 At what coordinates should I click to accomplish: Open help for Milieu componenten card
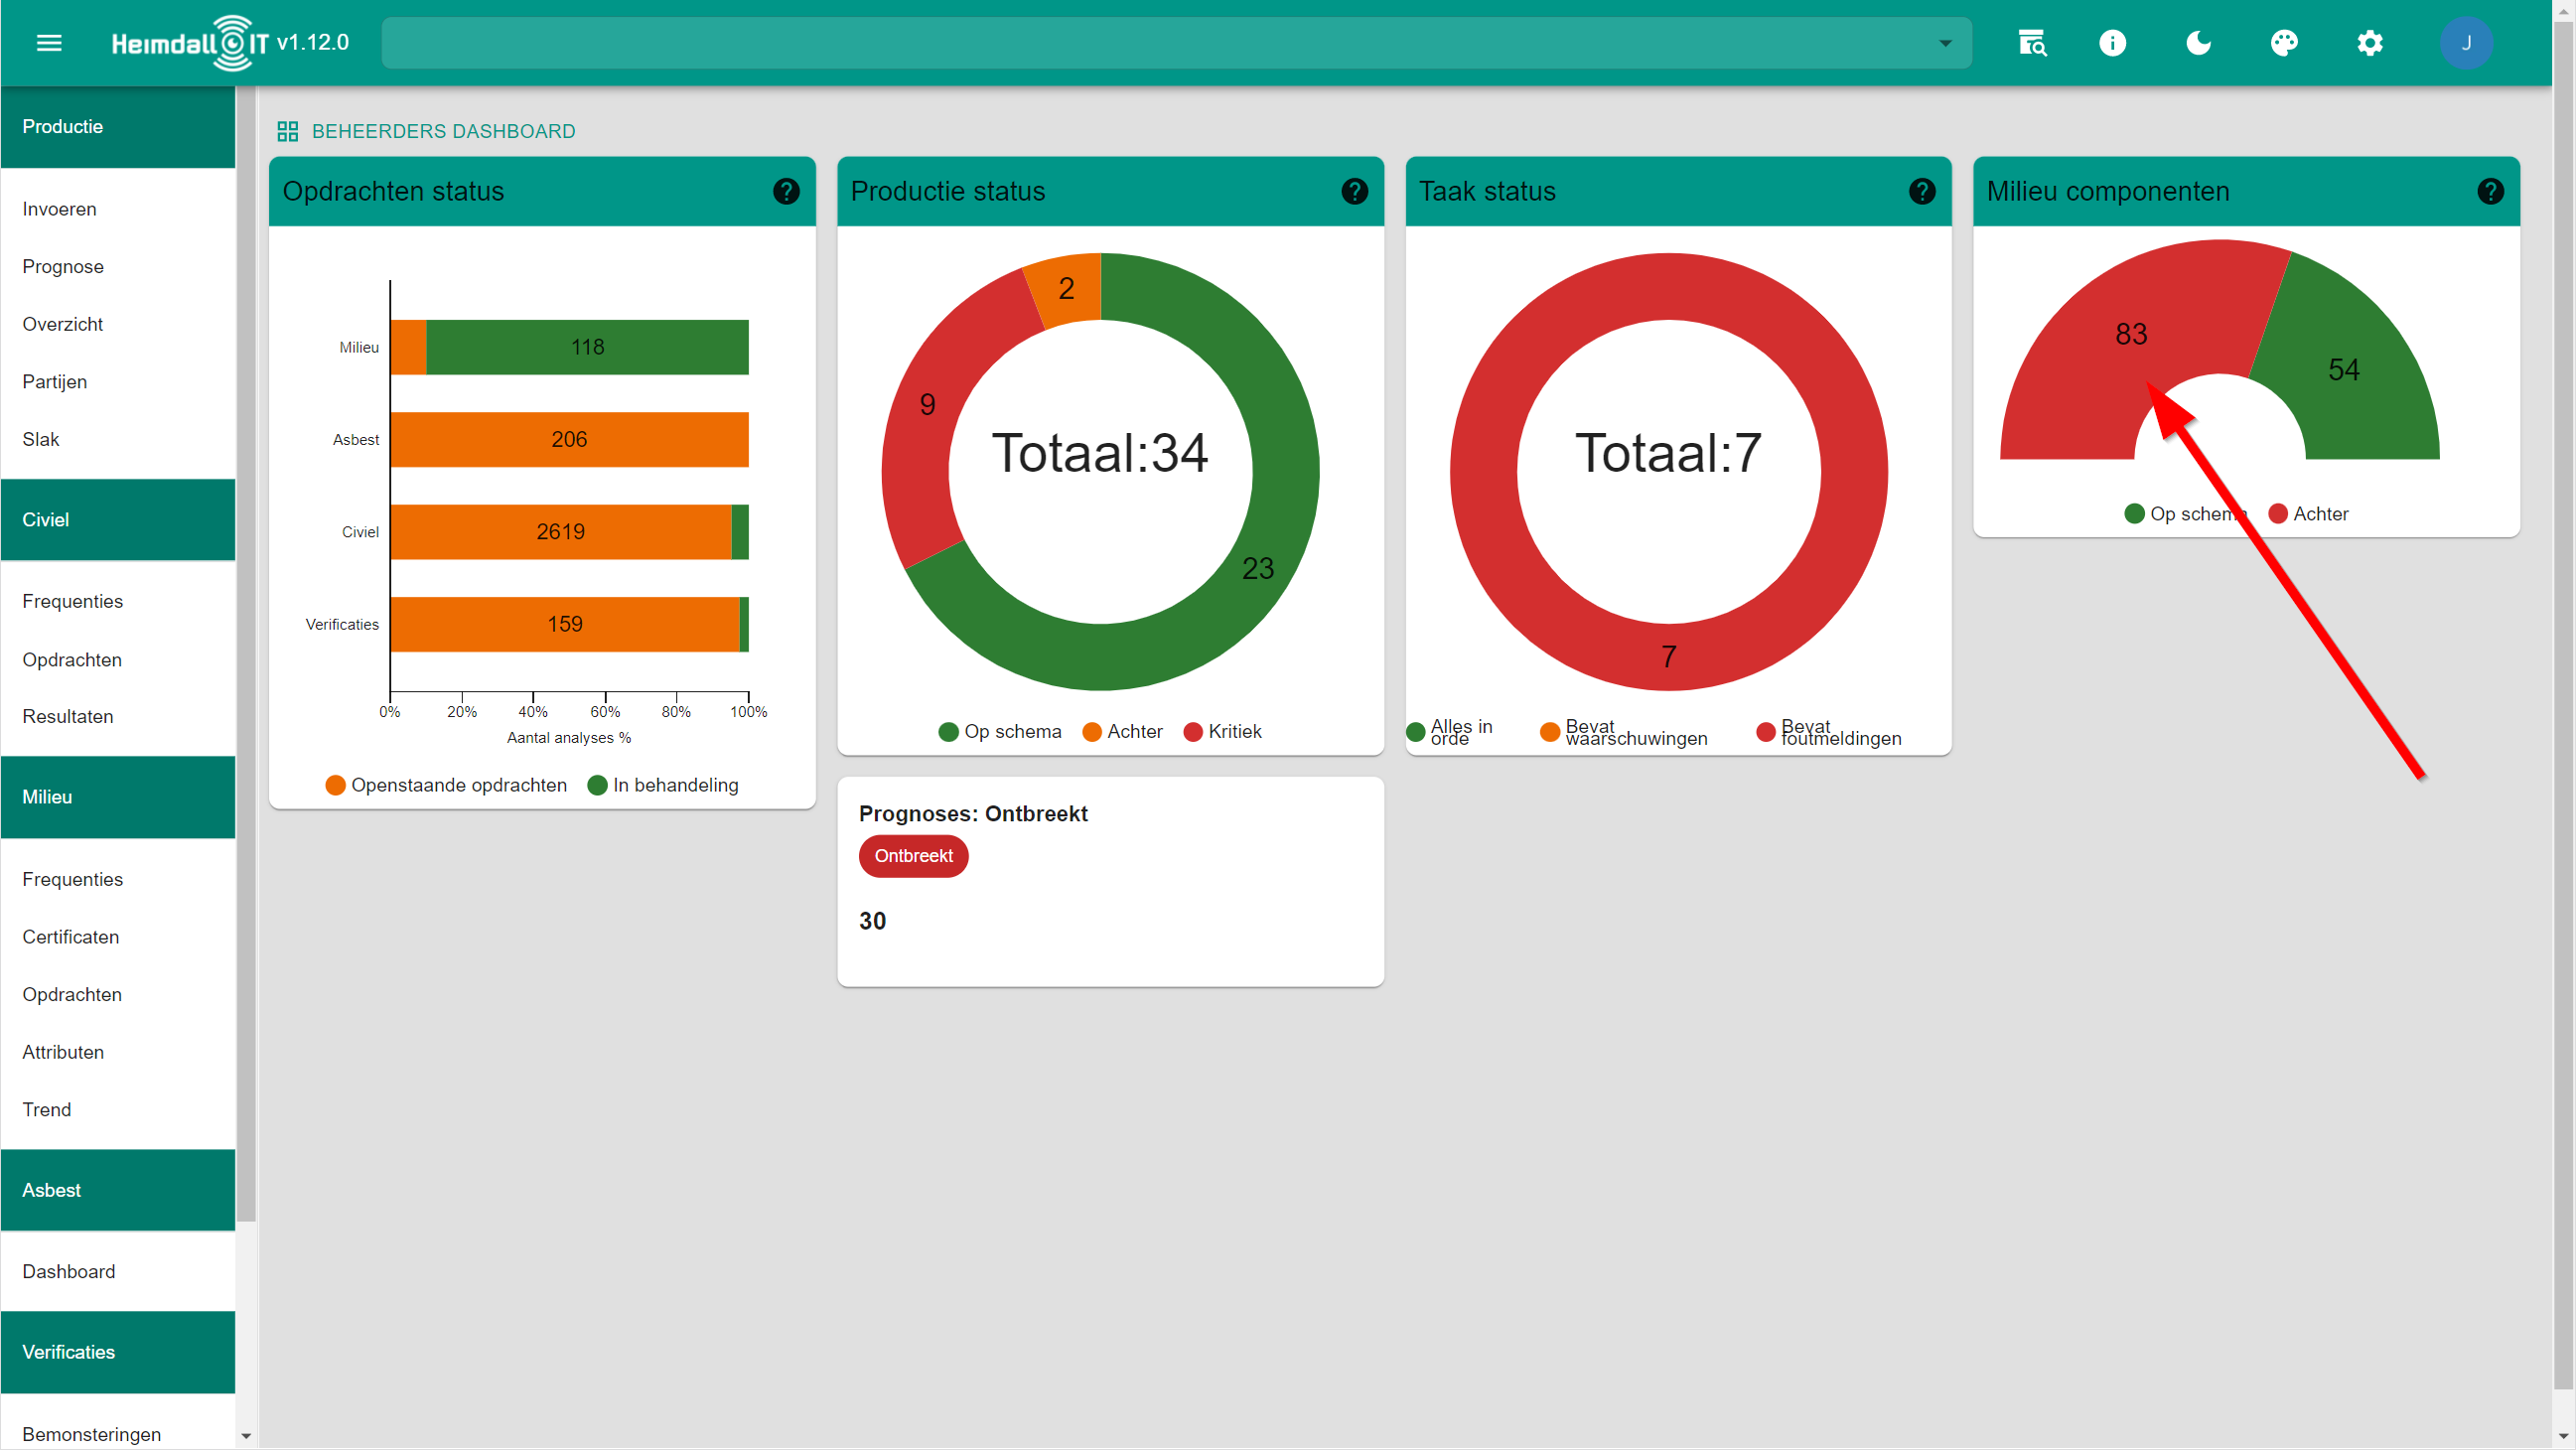click(x=2490, y=191)
